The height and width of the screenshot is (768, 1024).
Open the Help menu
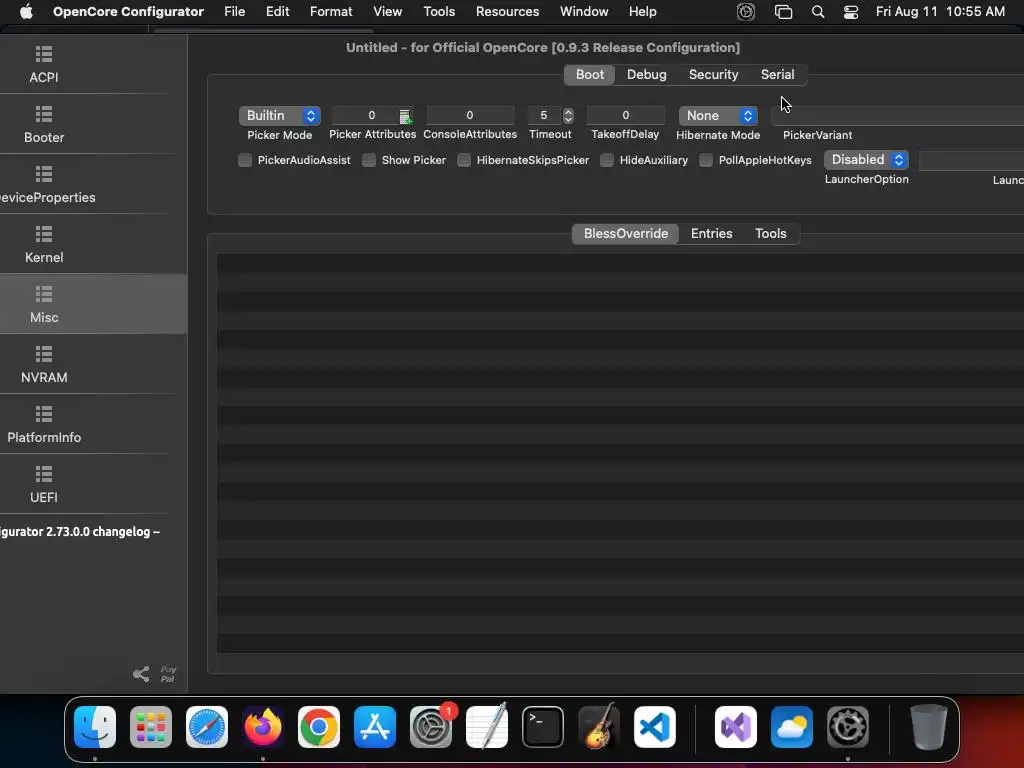[x=643, y=12]
